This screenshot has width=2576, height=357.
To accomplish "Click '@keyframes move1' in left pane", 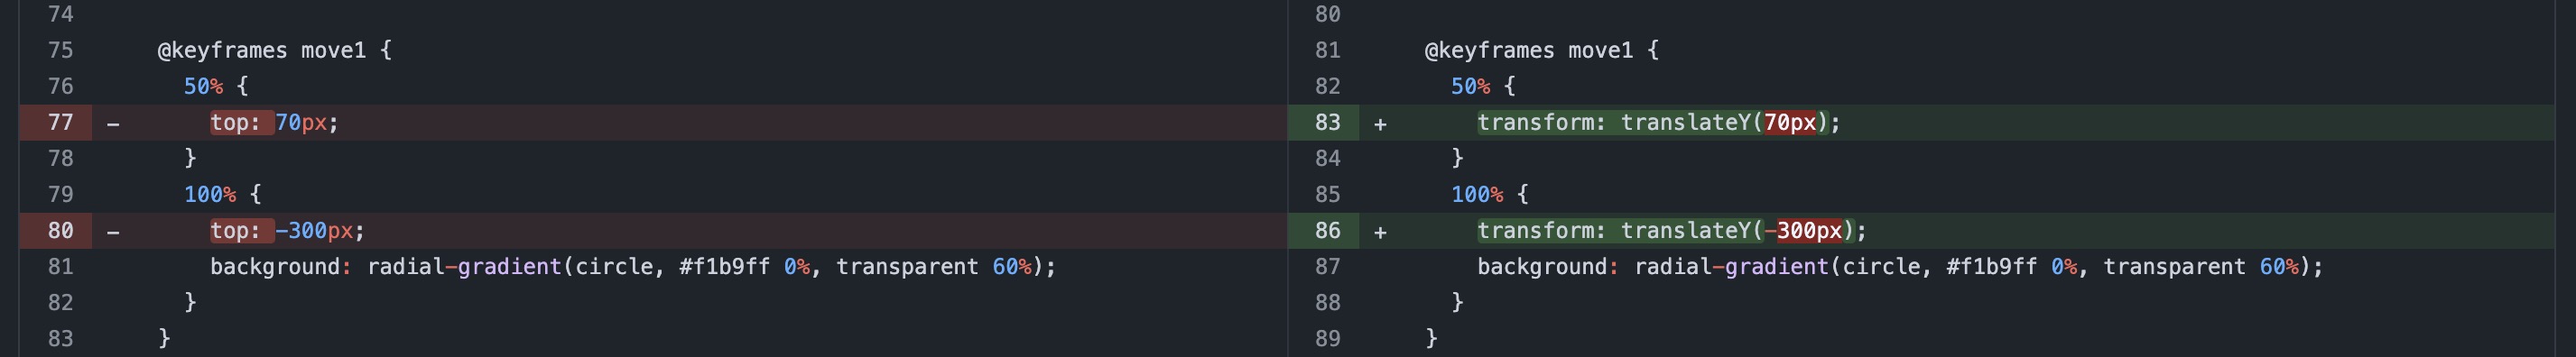I will pos(262,50).
